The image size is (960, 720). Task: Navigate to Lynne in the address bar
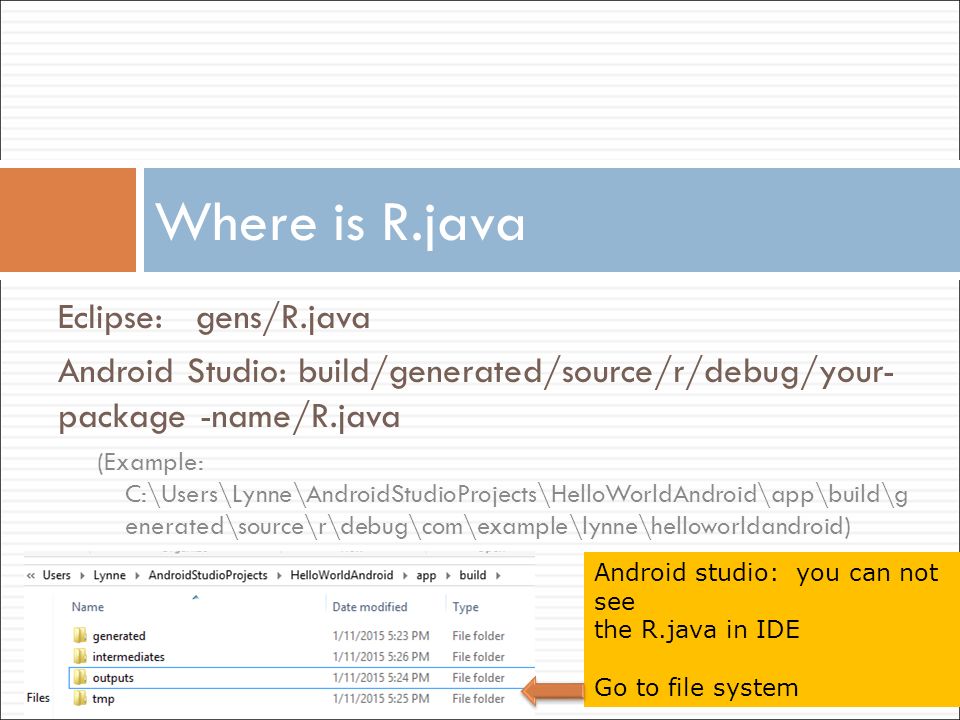(110, 575)
